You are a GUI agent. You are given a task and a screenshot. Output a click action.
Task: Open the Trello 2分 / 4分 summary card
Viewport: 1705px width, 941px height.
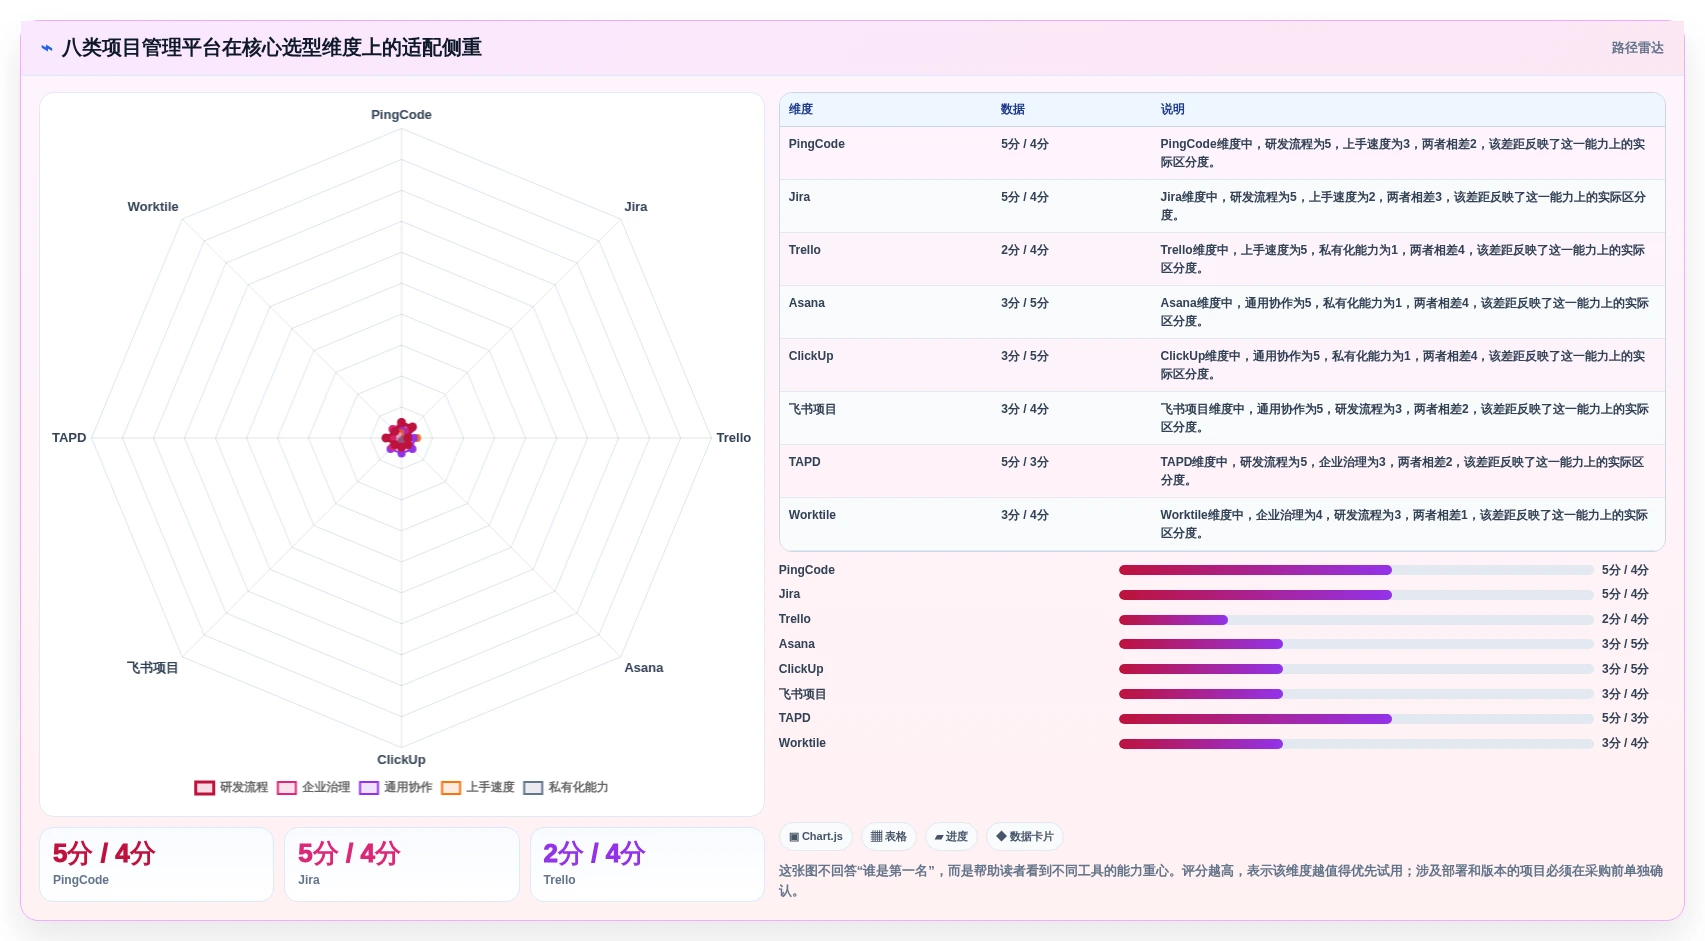point(647,864)
